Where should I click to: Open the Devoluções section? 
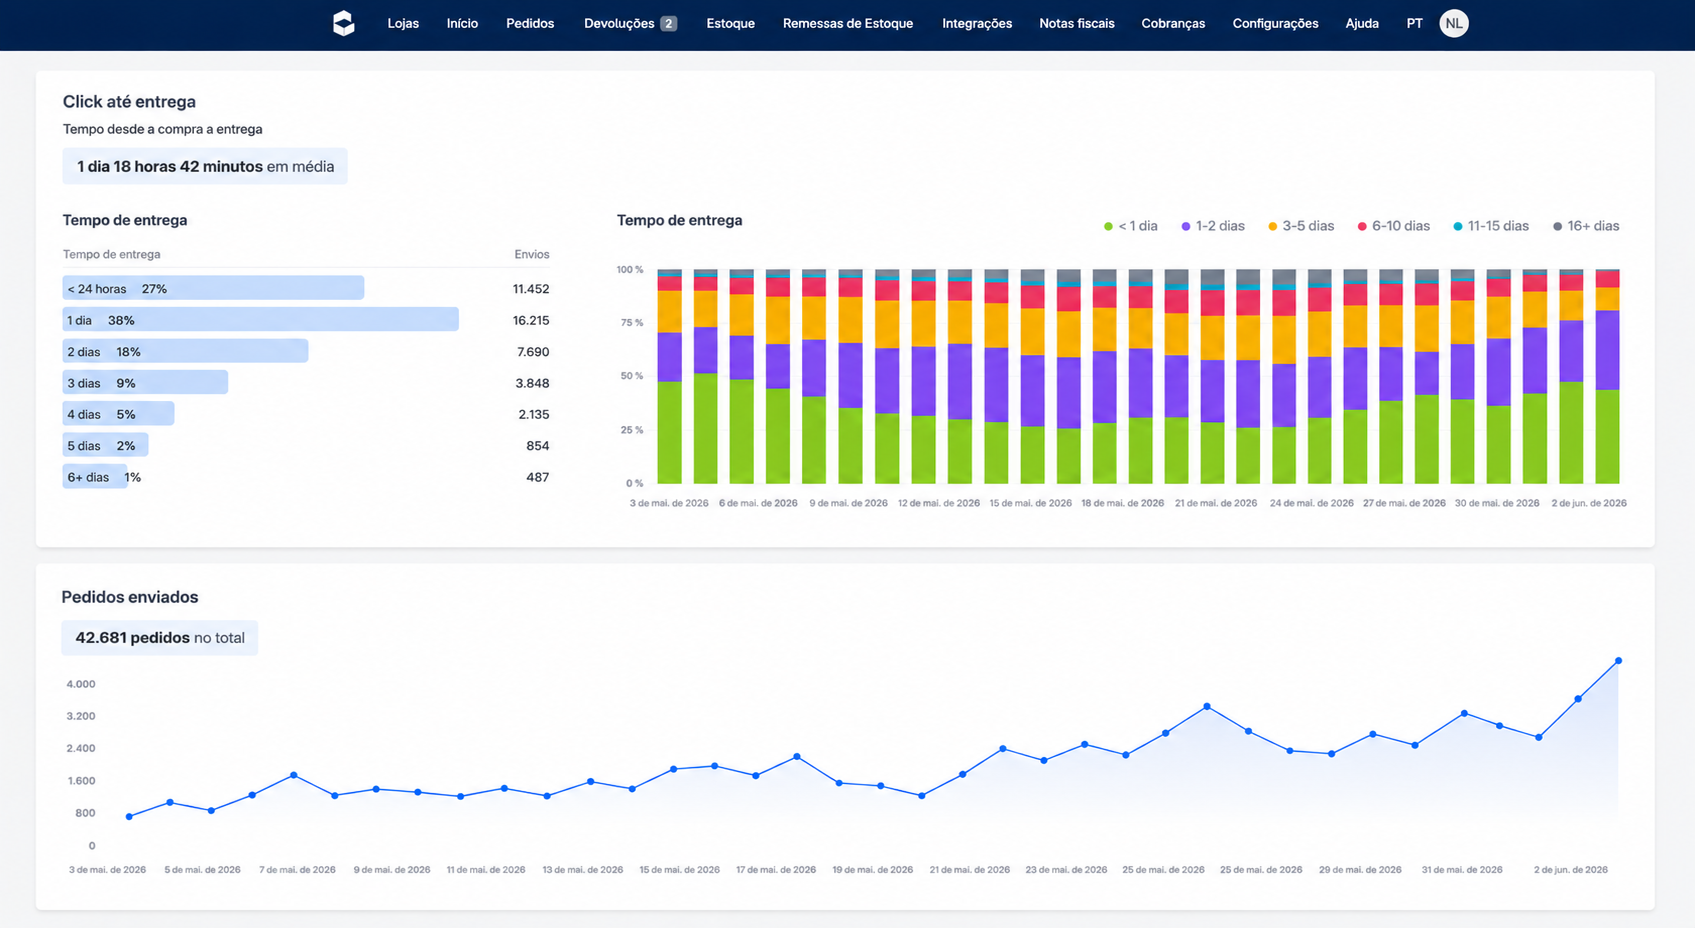(619, 23)
